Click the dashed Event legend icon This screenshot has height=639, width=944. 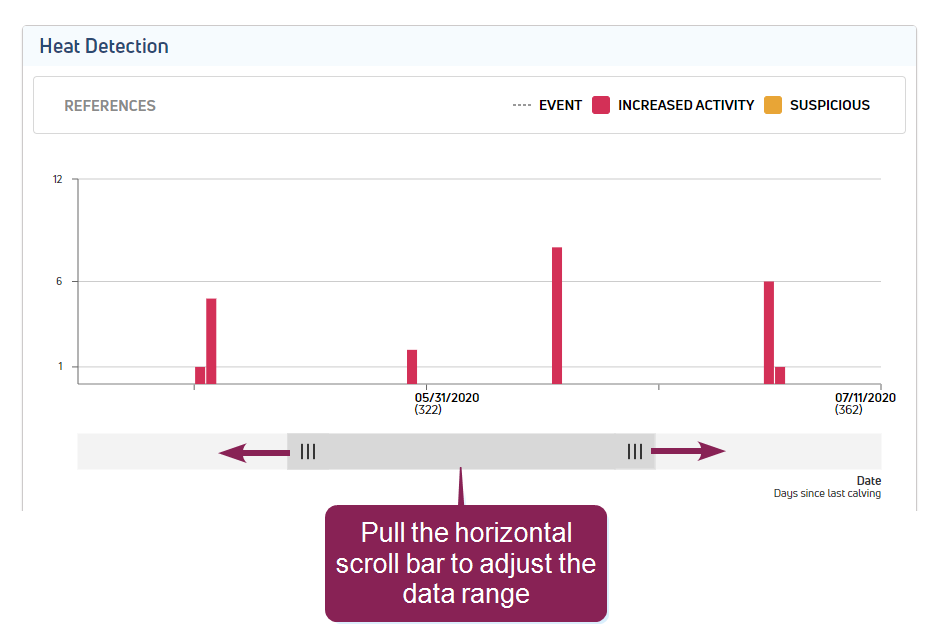point(521,105)
